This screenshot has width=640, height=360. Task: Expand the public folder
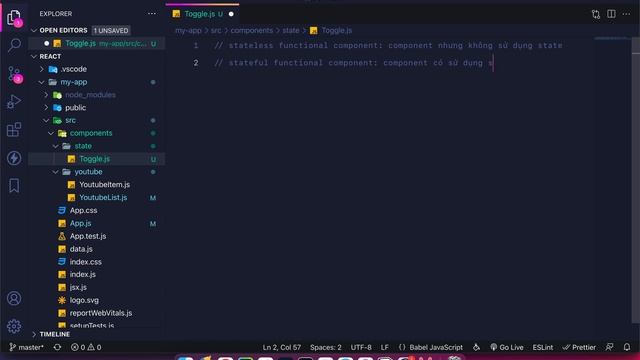pyautogui.click(x=46, y=108)
